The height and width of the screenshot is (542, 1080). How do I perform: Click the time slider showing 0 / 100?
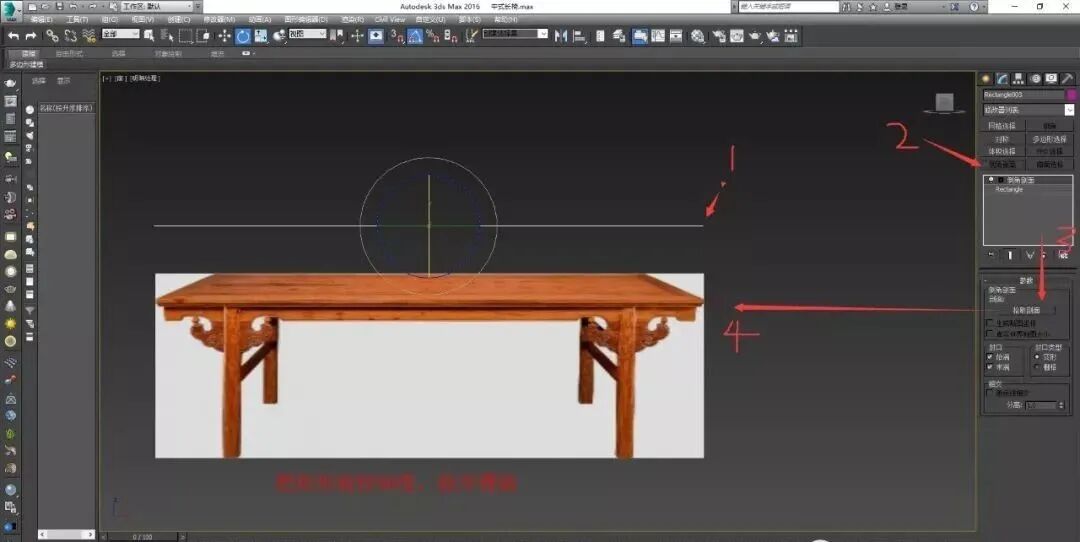click(143, 536)
